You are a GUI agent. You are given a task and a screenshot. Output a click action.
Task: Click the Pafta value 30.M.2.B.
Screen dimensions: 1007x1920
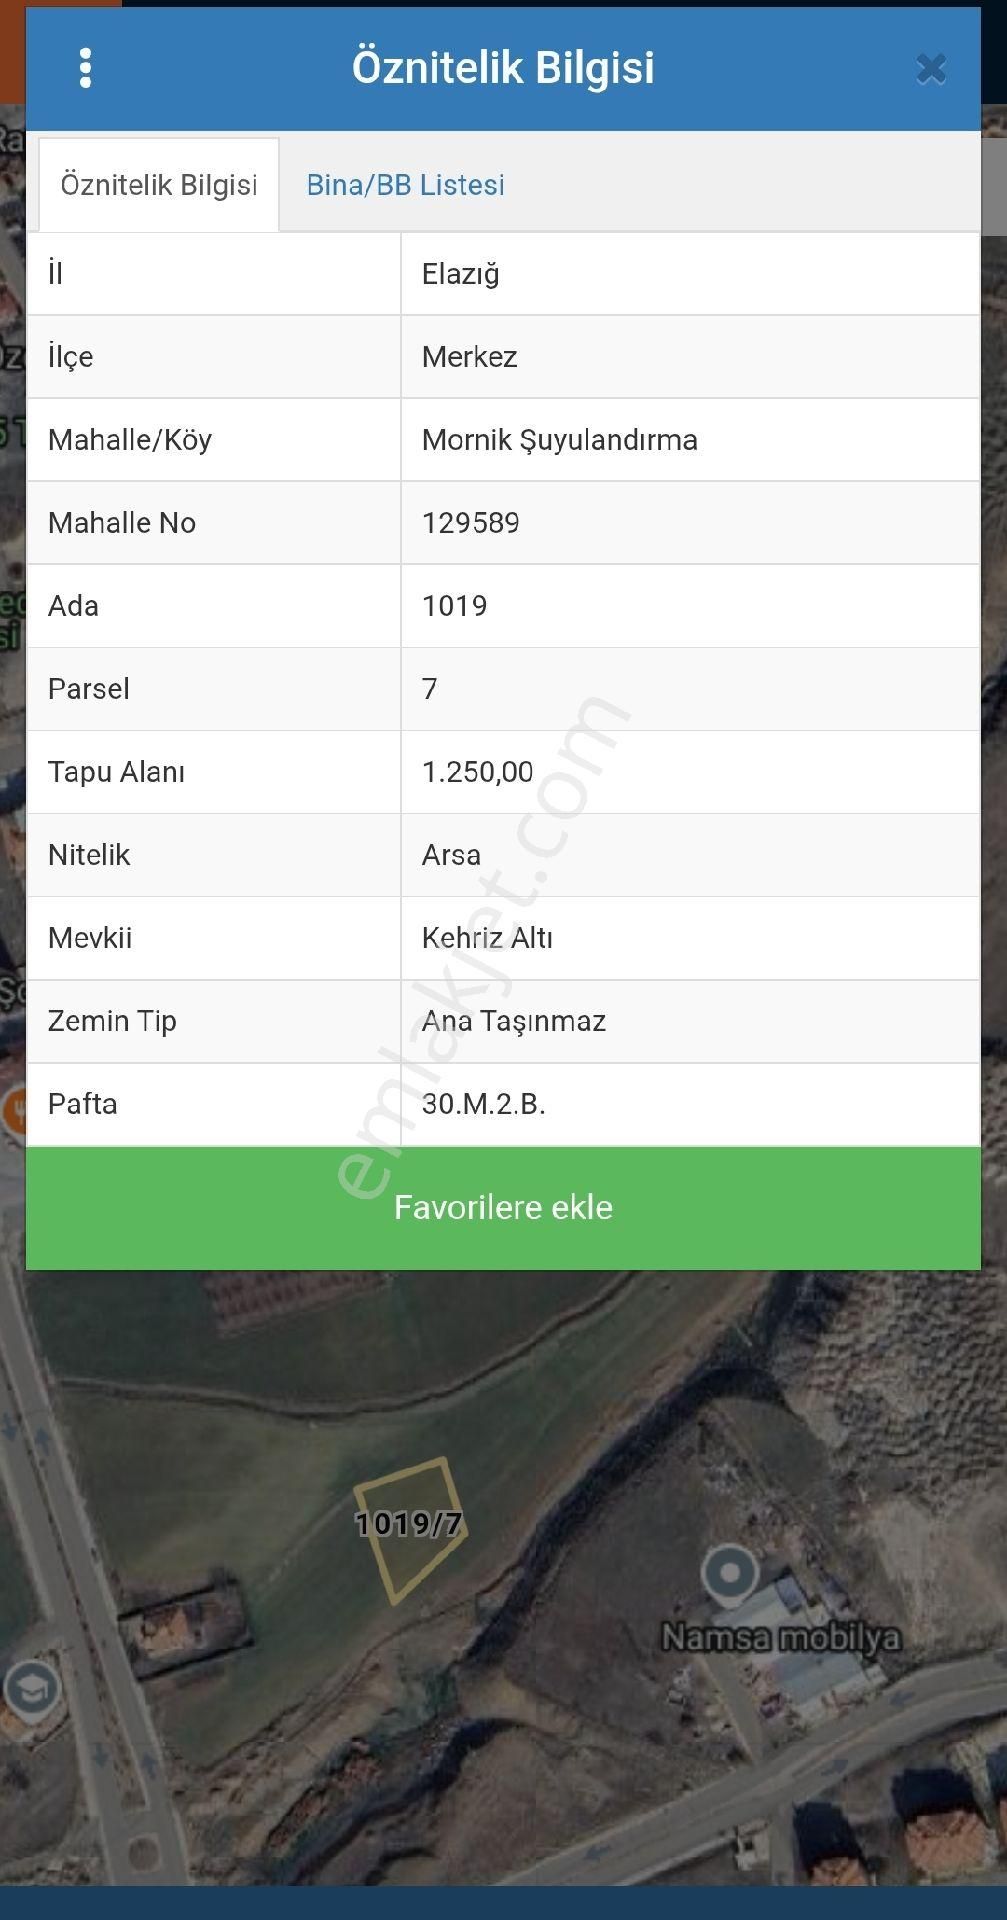[x=483, y=1104]
